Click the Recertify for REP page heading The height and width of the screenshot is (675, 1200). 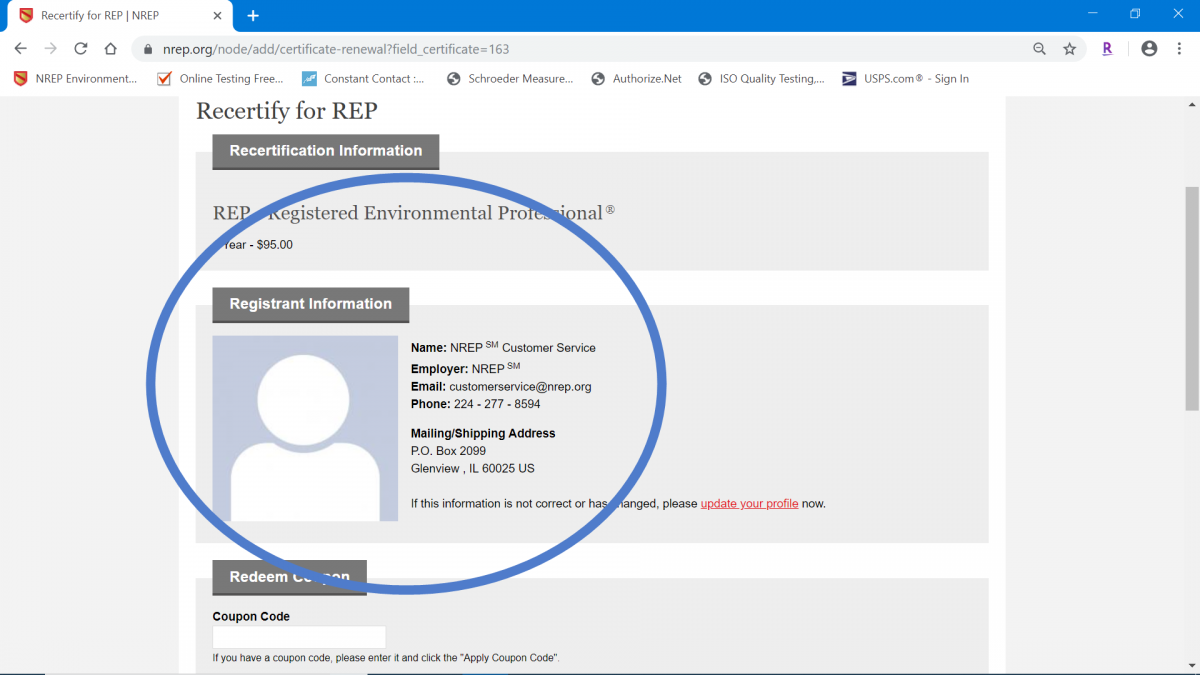(x=287, y=111)
